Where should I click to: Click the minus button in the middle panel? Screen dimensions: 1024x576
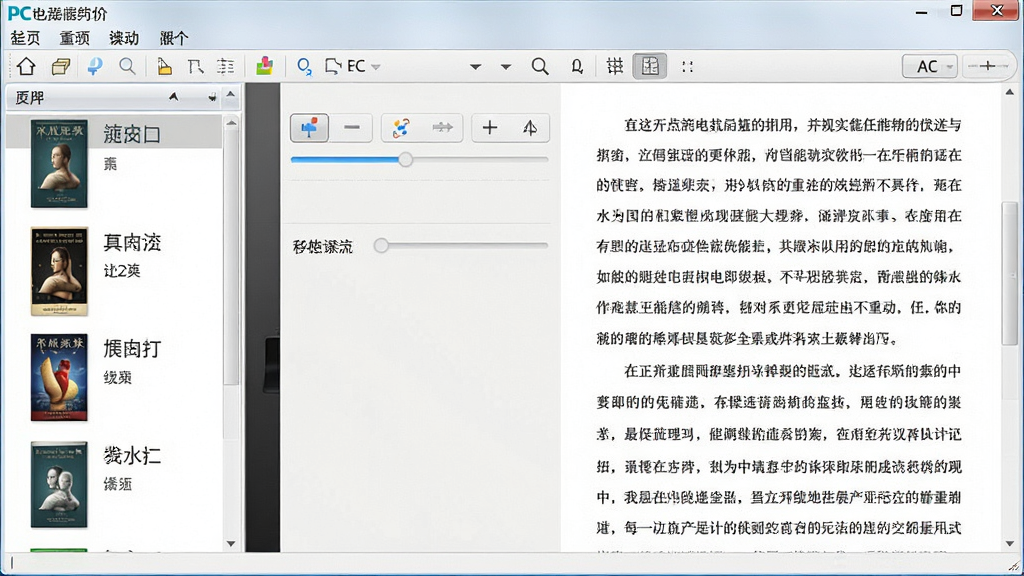coord(352,127)
